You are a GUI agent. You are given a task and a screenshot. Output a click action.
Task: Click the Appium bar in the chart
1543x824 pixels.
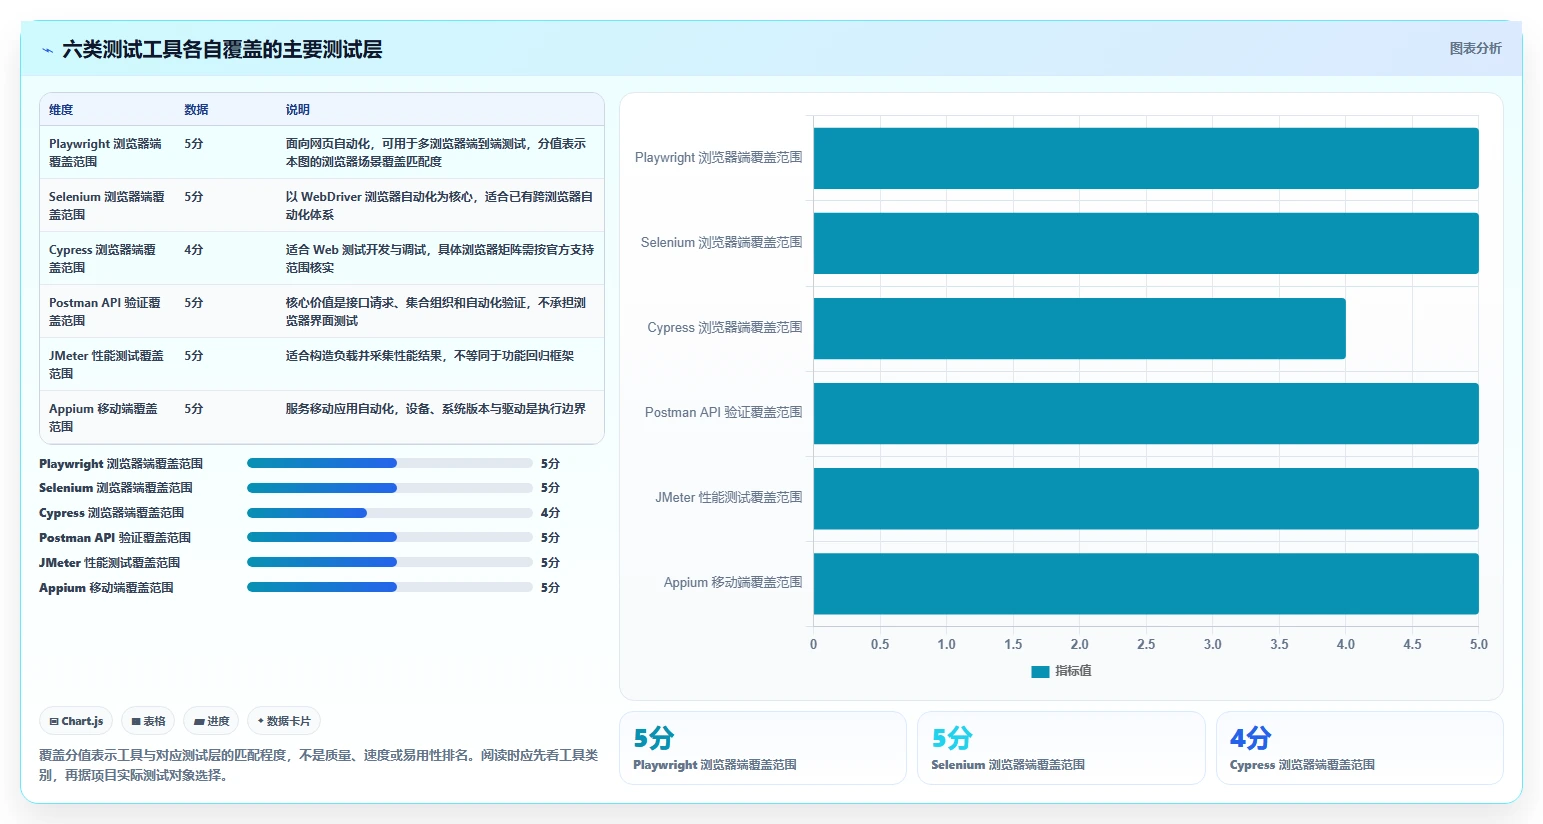pyautogui.click(x=1146, y=583)
